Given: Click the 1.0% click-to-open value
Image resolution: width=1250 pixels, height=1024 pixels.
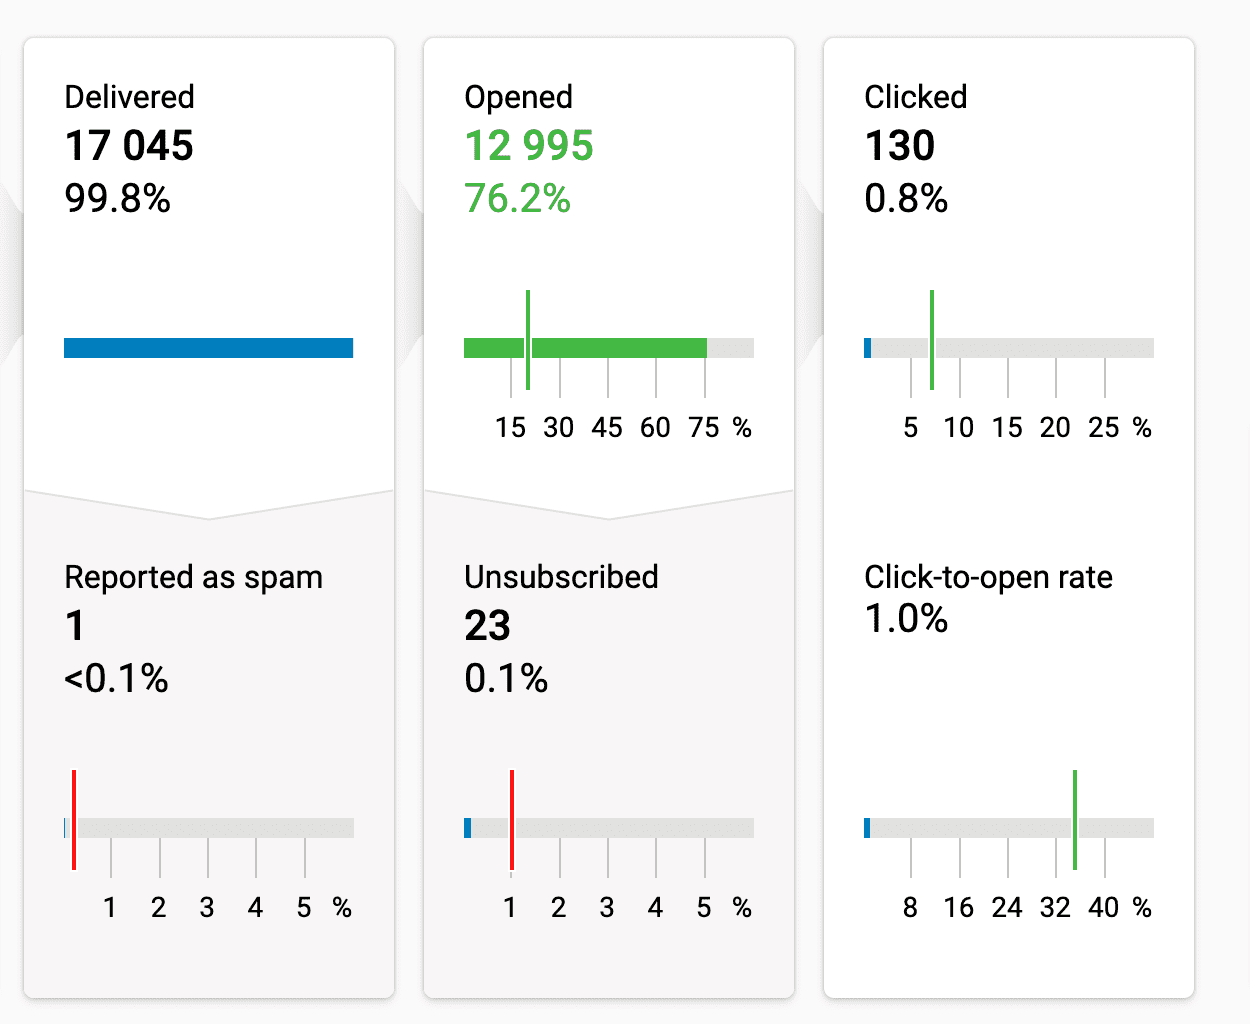Looking at the screenshot, I should 906,619.
